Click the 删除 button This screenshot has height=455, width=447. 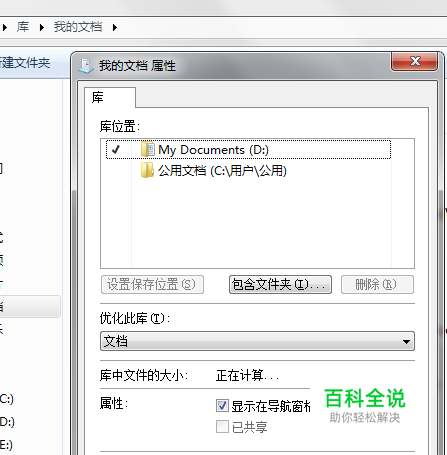(x=377, y=284)
